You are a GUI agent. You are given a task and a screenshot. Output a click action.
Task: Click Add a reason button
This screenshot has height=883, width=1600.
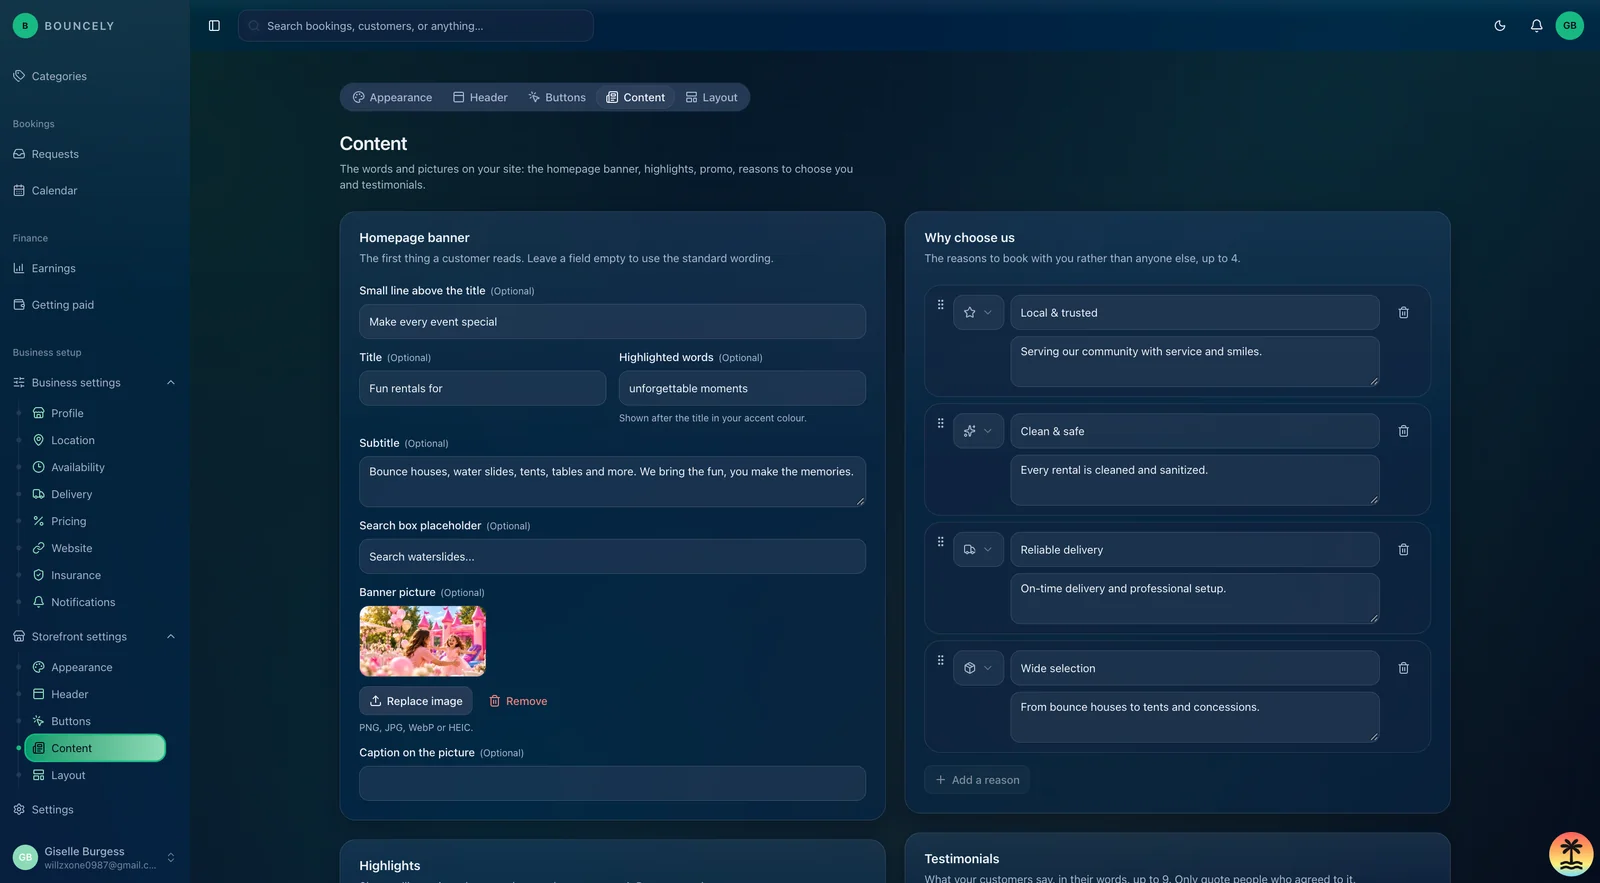pos(977,780)
